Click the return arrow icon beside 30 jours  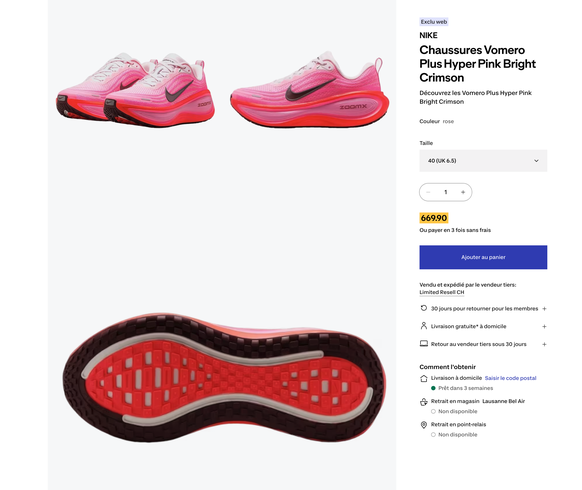click(424, 308)
